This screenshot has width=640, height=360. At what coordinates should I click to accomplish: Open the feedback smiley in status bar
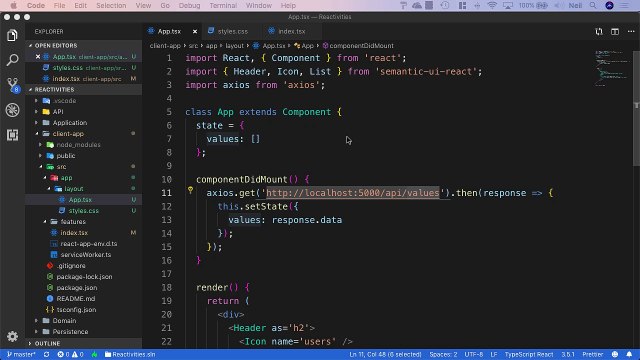(615, 354)
